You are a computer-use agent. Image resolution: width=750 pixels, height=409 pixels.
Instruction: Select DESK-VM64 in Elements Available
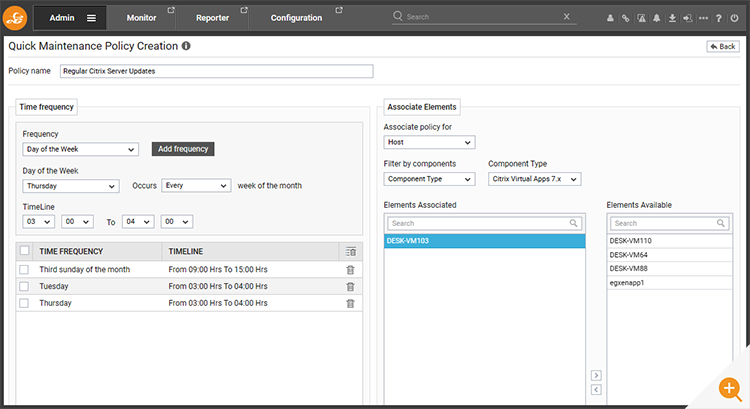[670, 255]
